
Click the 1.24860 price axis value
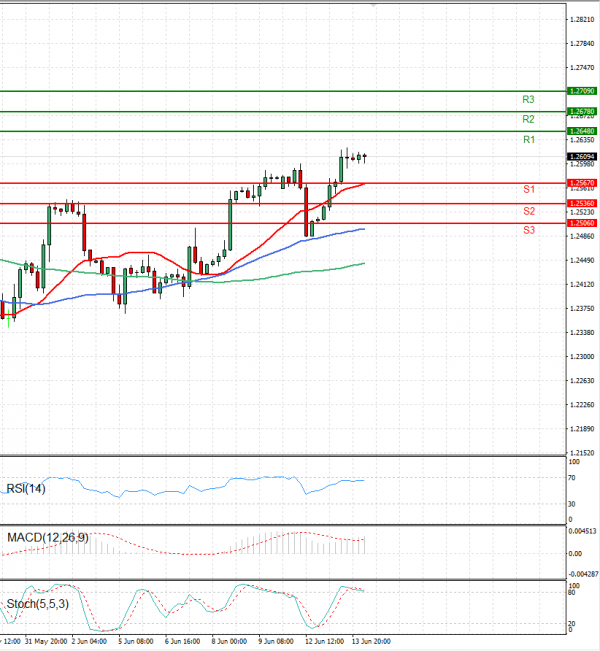click(582, 236)
